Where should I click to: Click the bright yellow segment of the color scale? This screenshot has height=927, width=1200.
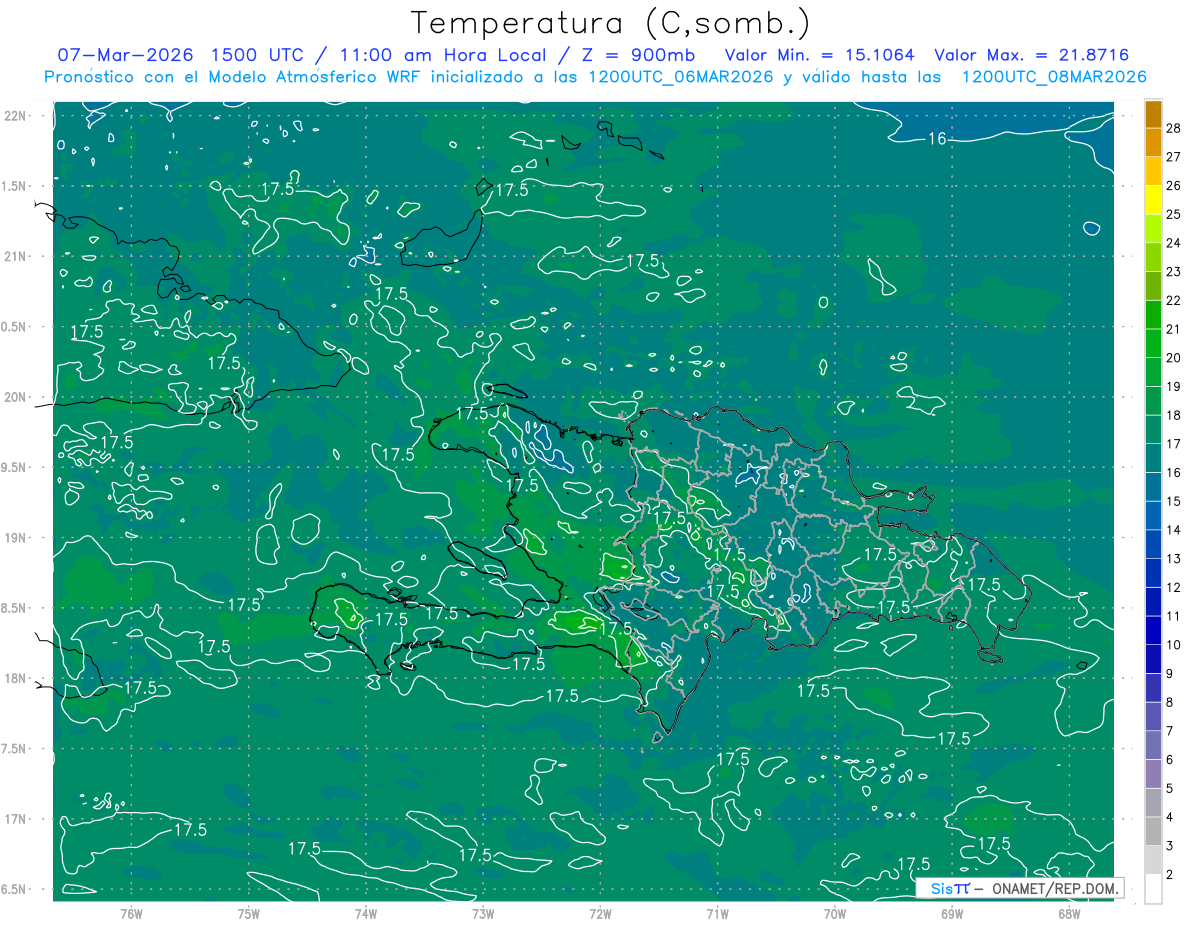(1153, 200)
